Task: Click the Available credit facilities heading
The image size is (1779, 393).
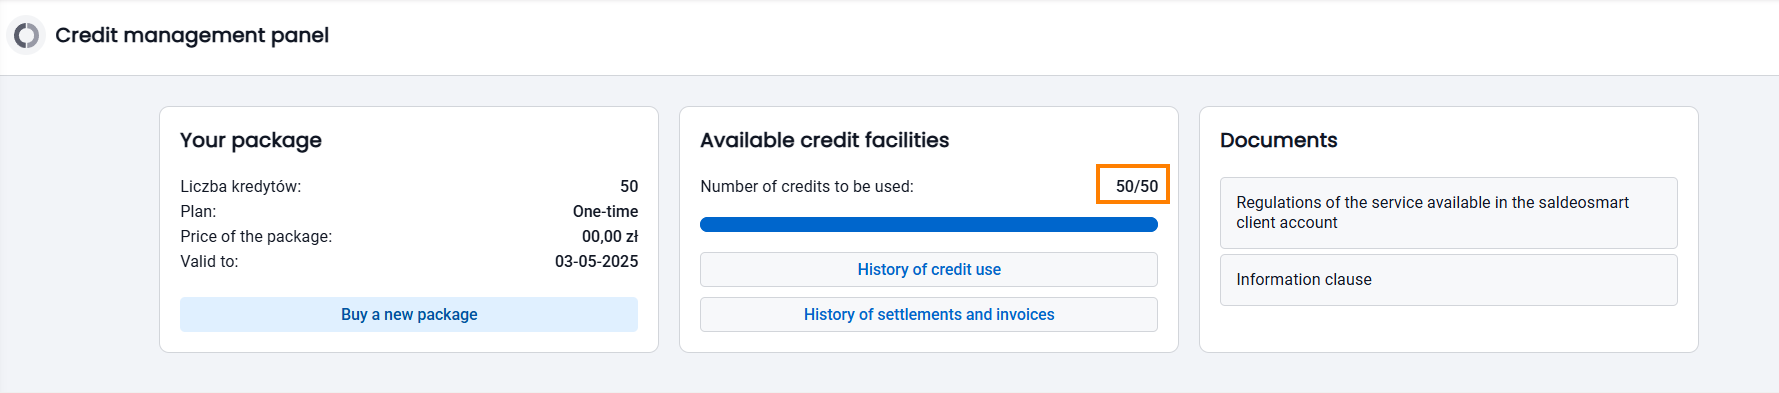Action: click(x=824, y=140)
